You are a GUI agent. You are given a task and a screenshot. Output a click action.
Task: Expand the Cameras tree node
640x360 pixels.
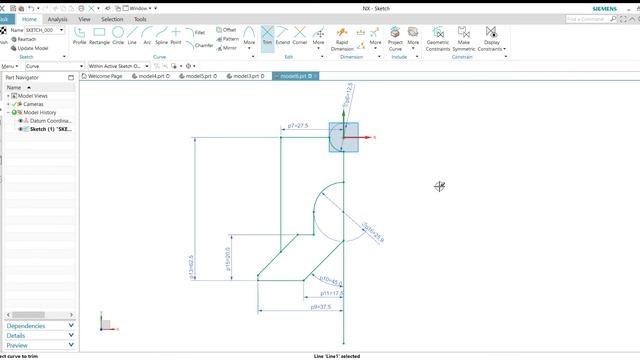tap(8, 104)
